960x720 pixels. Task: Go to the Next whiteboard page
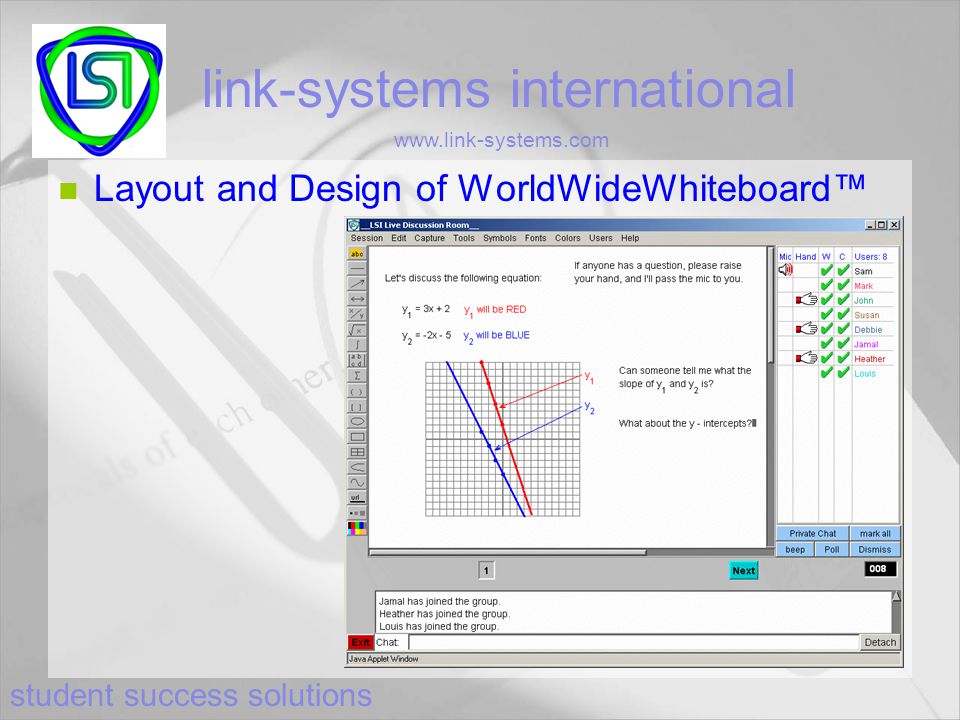pos(743,571)
